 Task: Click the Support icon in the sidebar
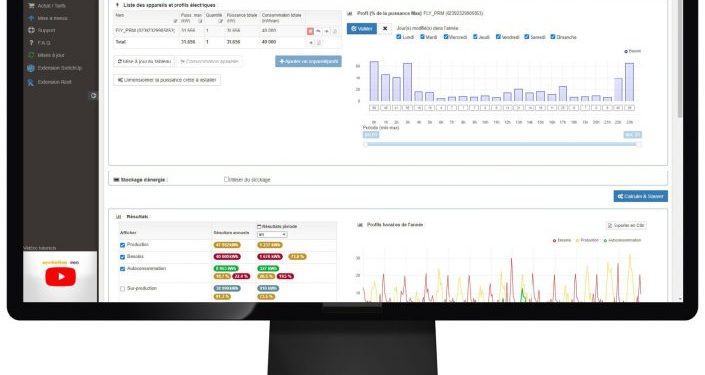[31, 30]
